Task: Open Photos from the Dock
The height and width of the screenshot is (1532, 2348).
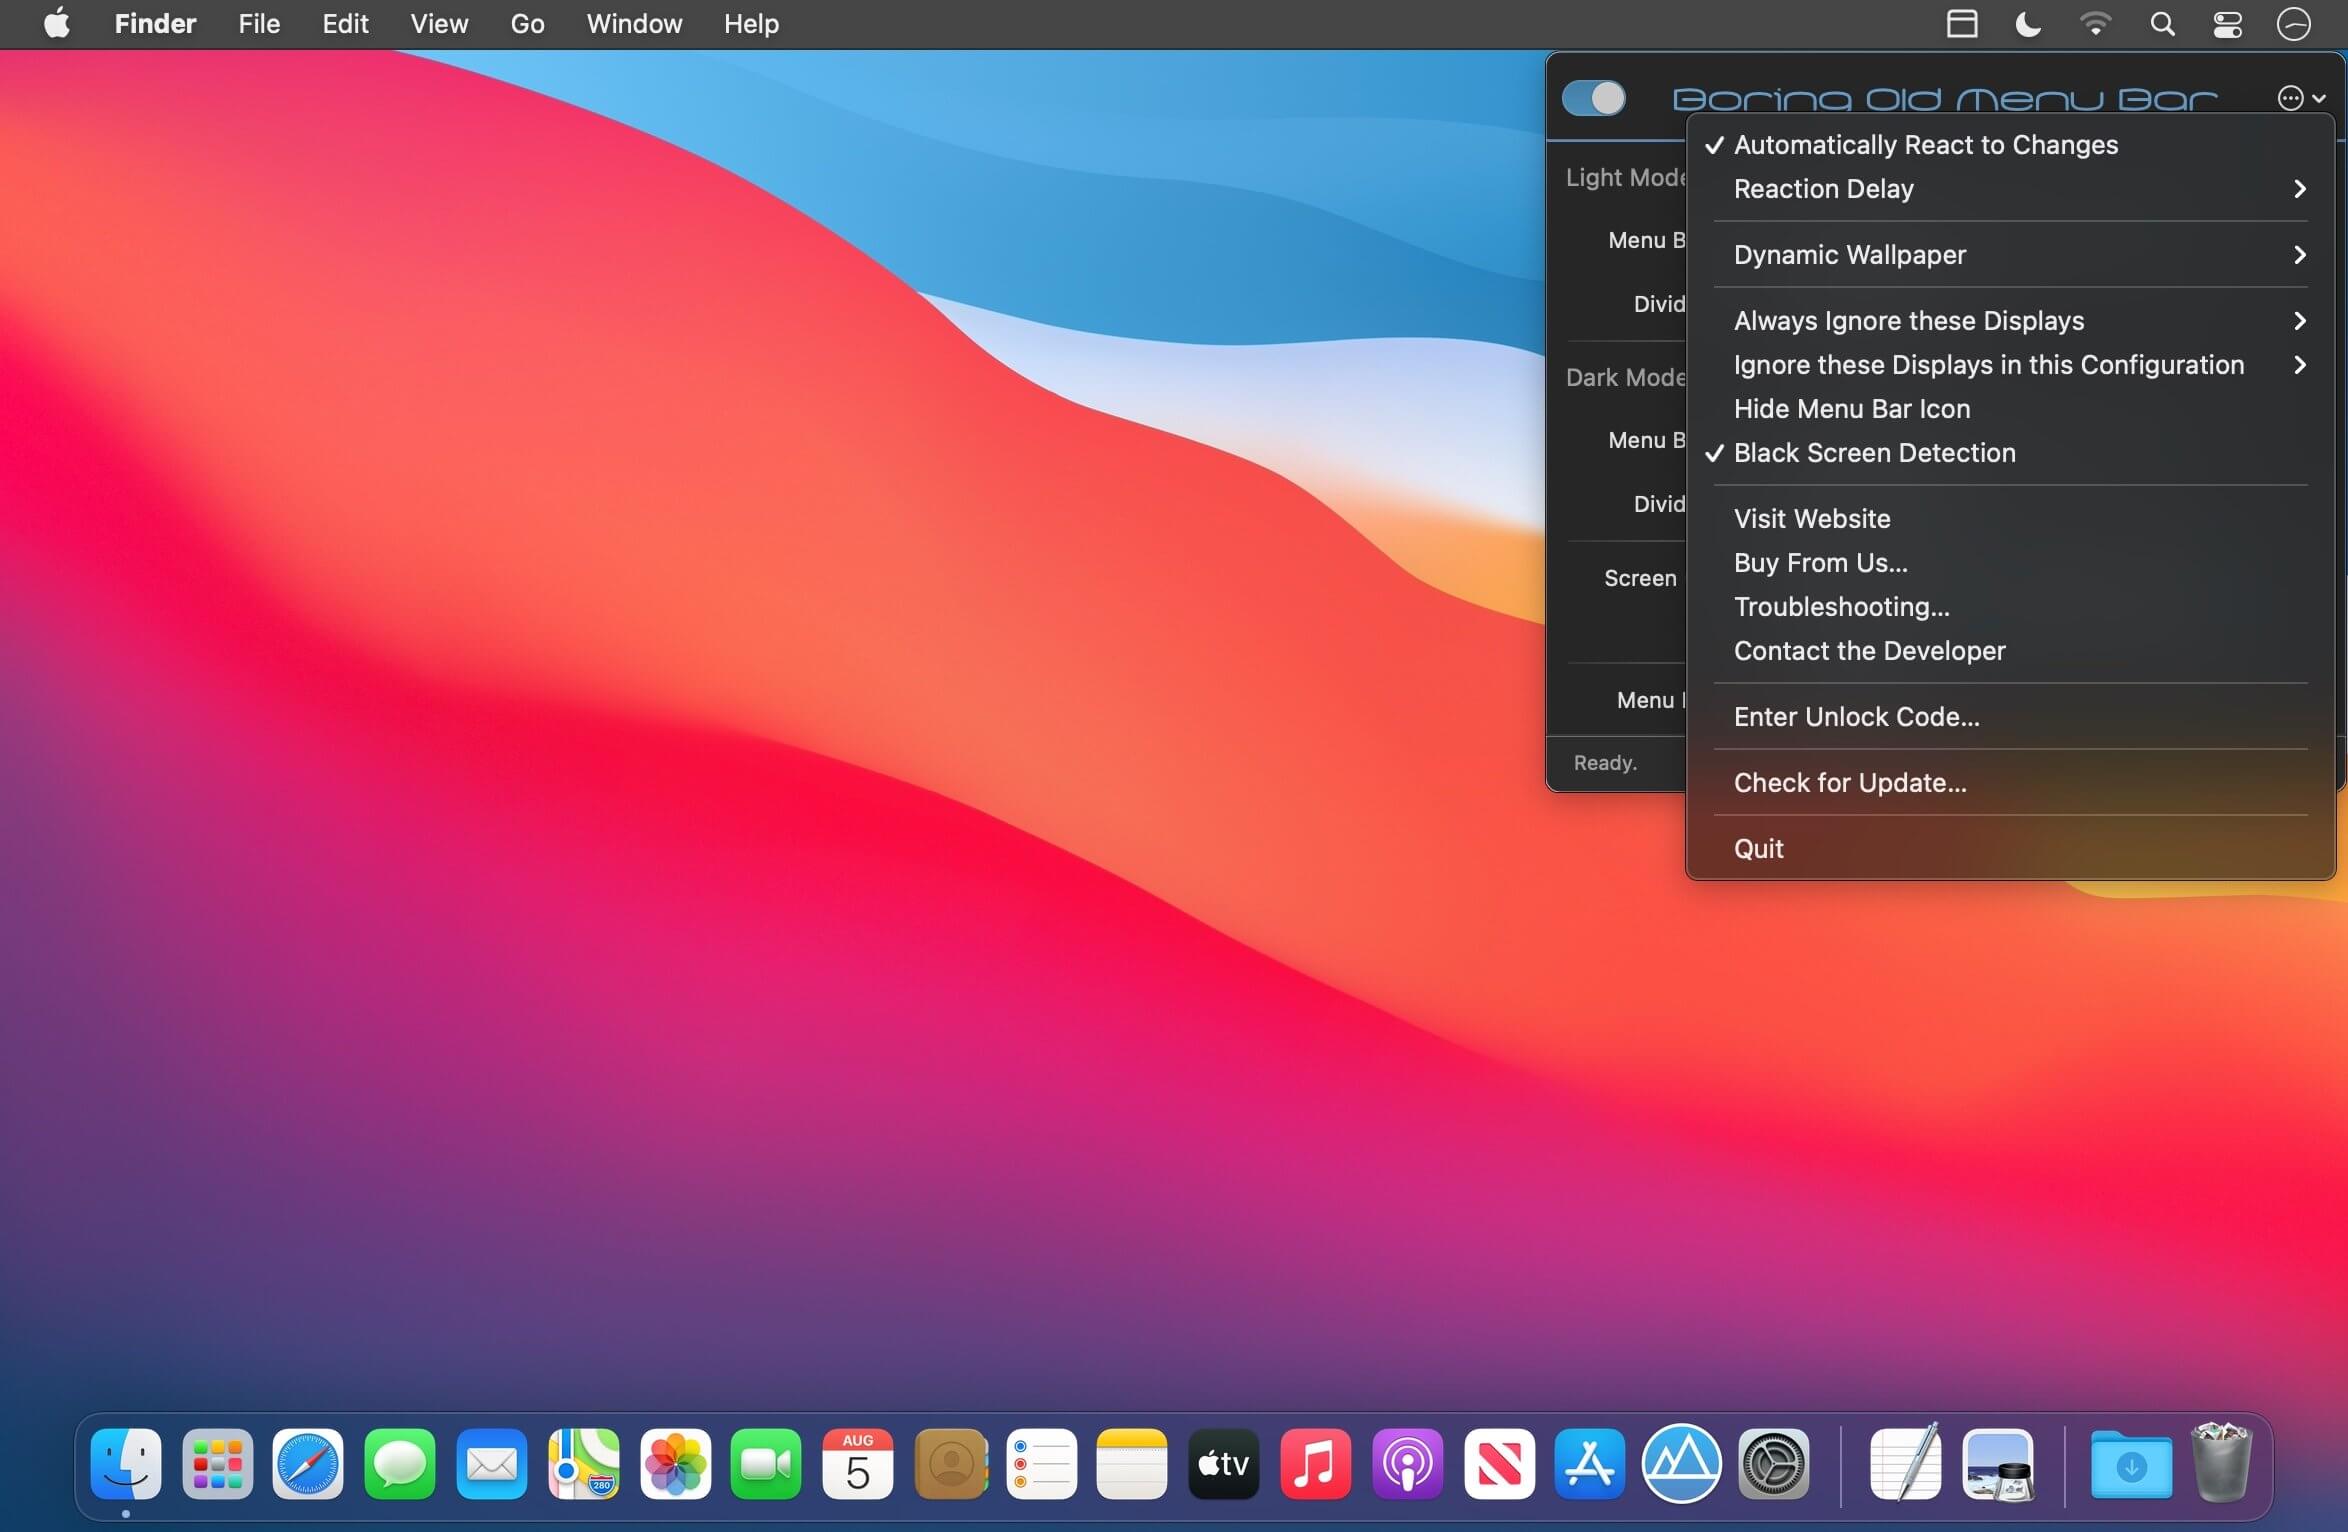Action: (676, 1464)
